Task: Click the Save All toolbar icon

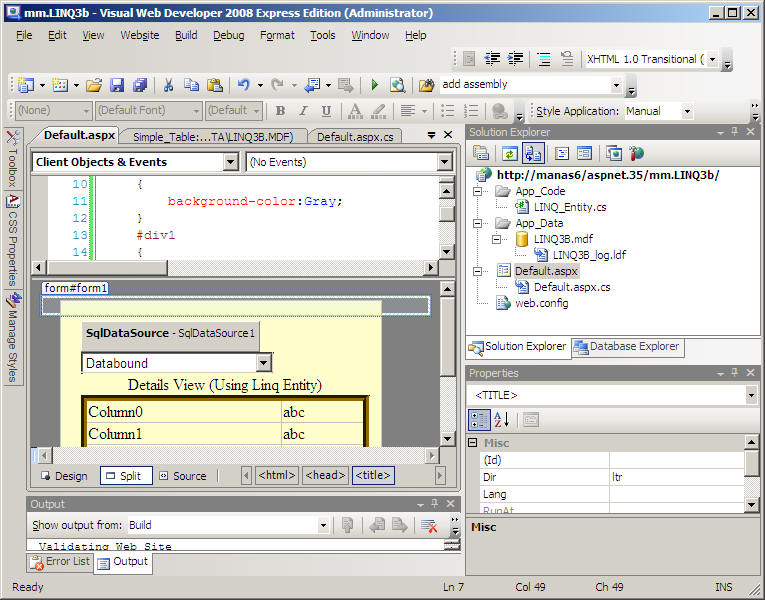Action: (x=141, y=85)
